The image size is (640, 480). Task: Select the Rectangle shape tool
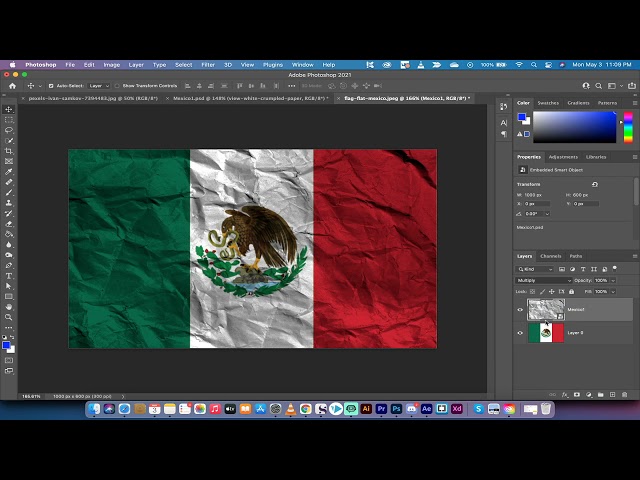coord(9,297)
